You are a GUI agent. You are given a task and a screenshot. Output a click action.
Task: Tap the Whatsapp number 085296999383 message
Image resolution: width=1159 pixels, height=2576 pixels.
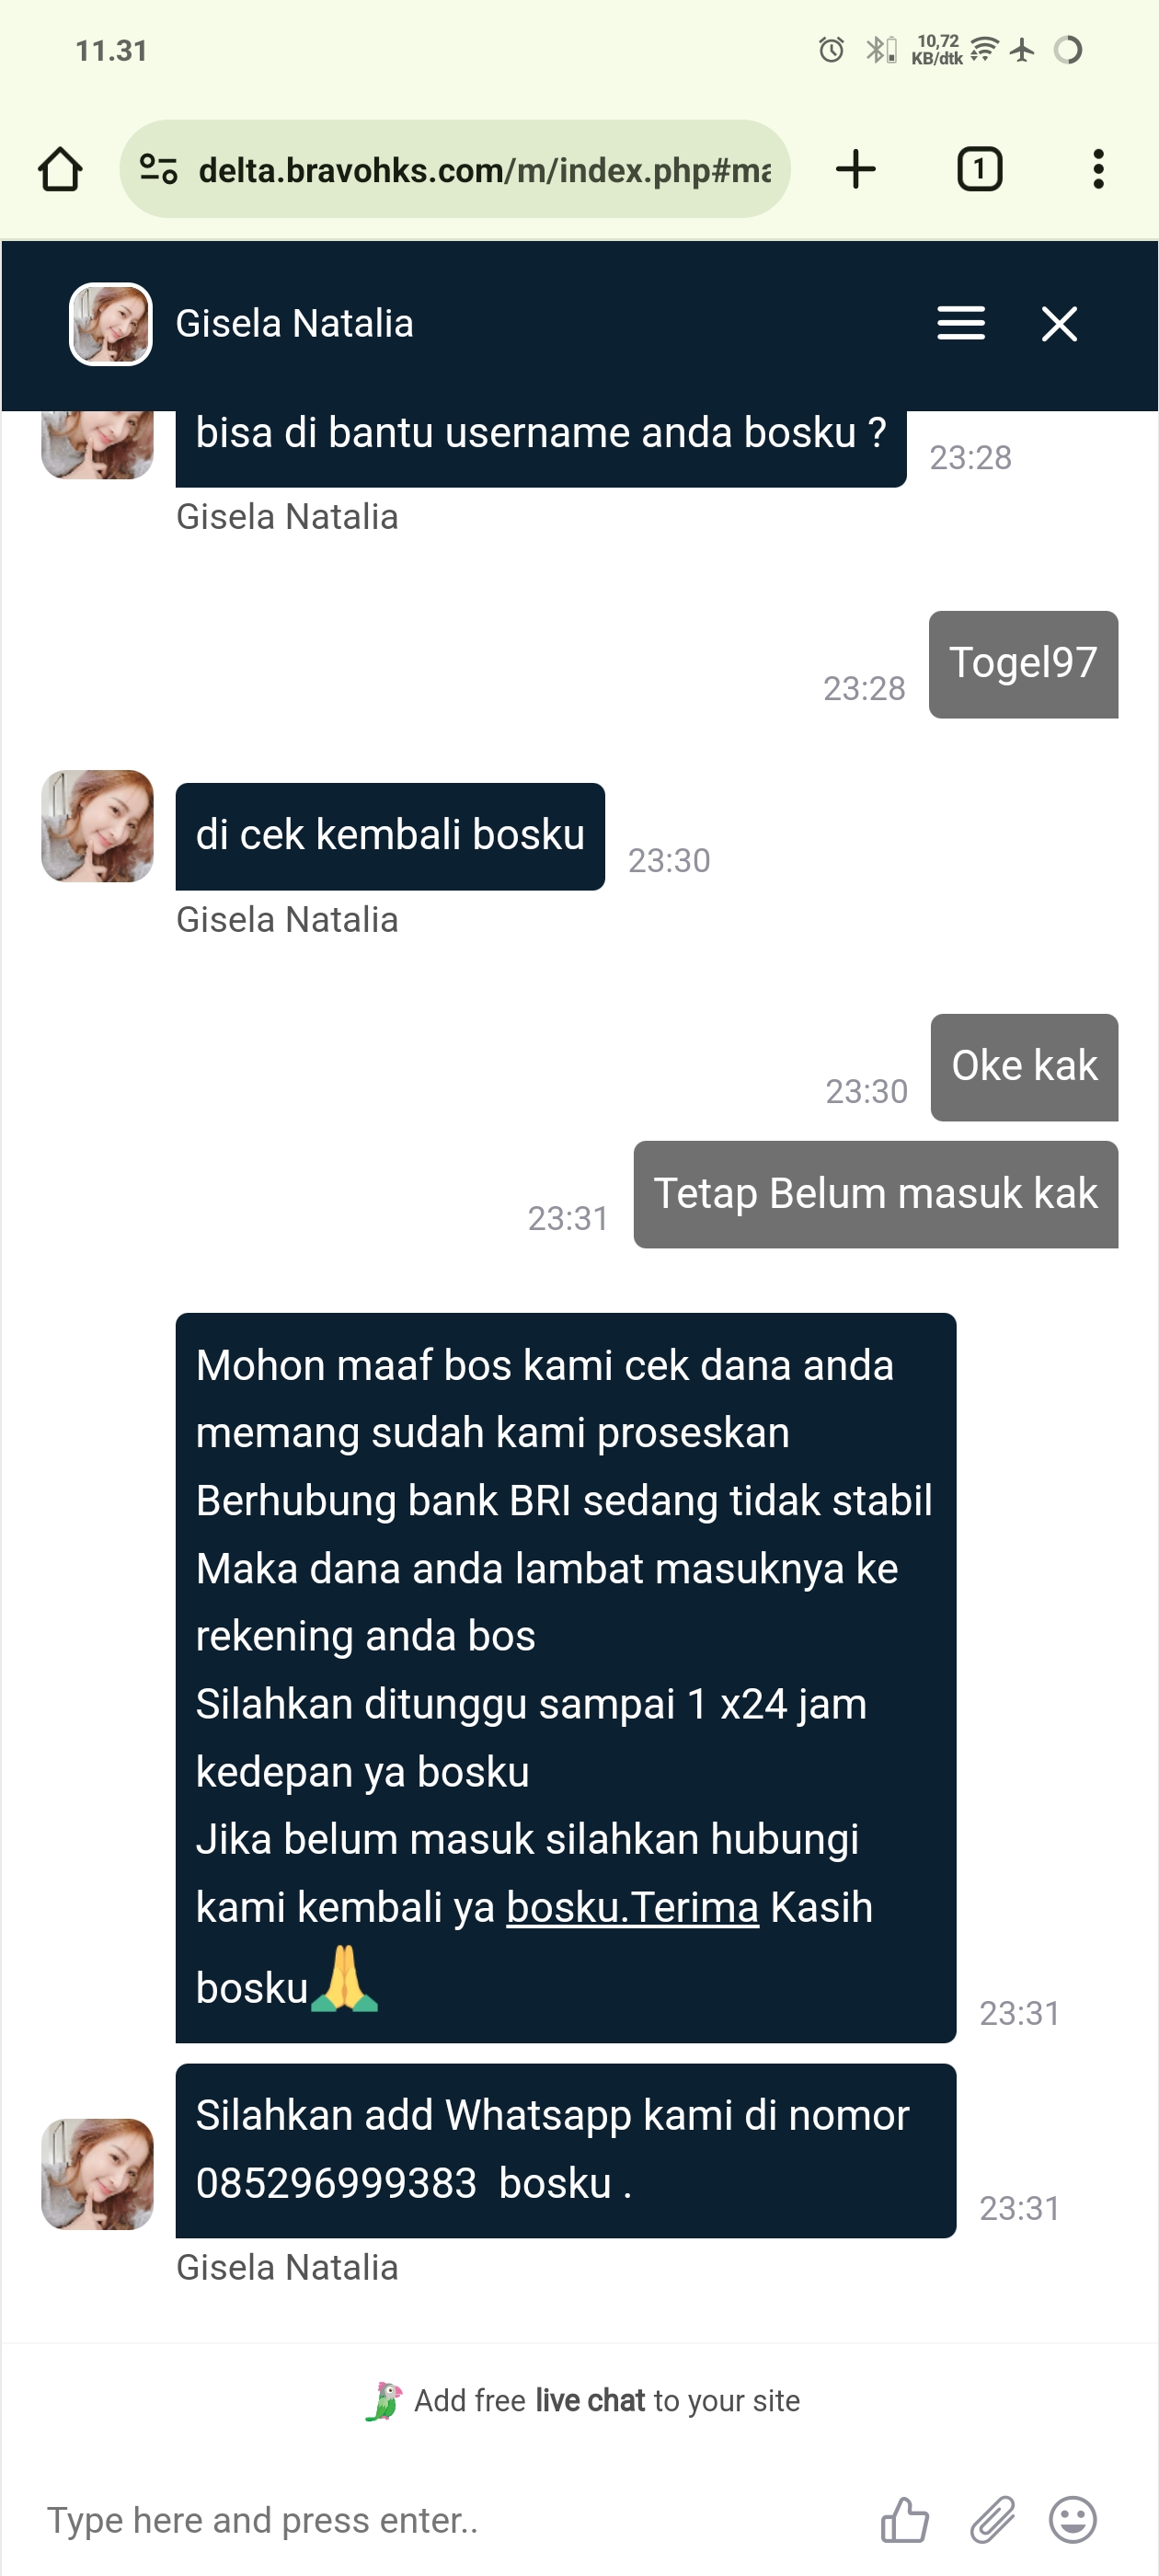(x=566, y=2150)
